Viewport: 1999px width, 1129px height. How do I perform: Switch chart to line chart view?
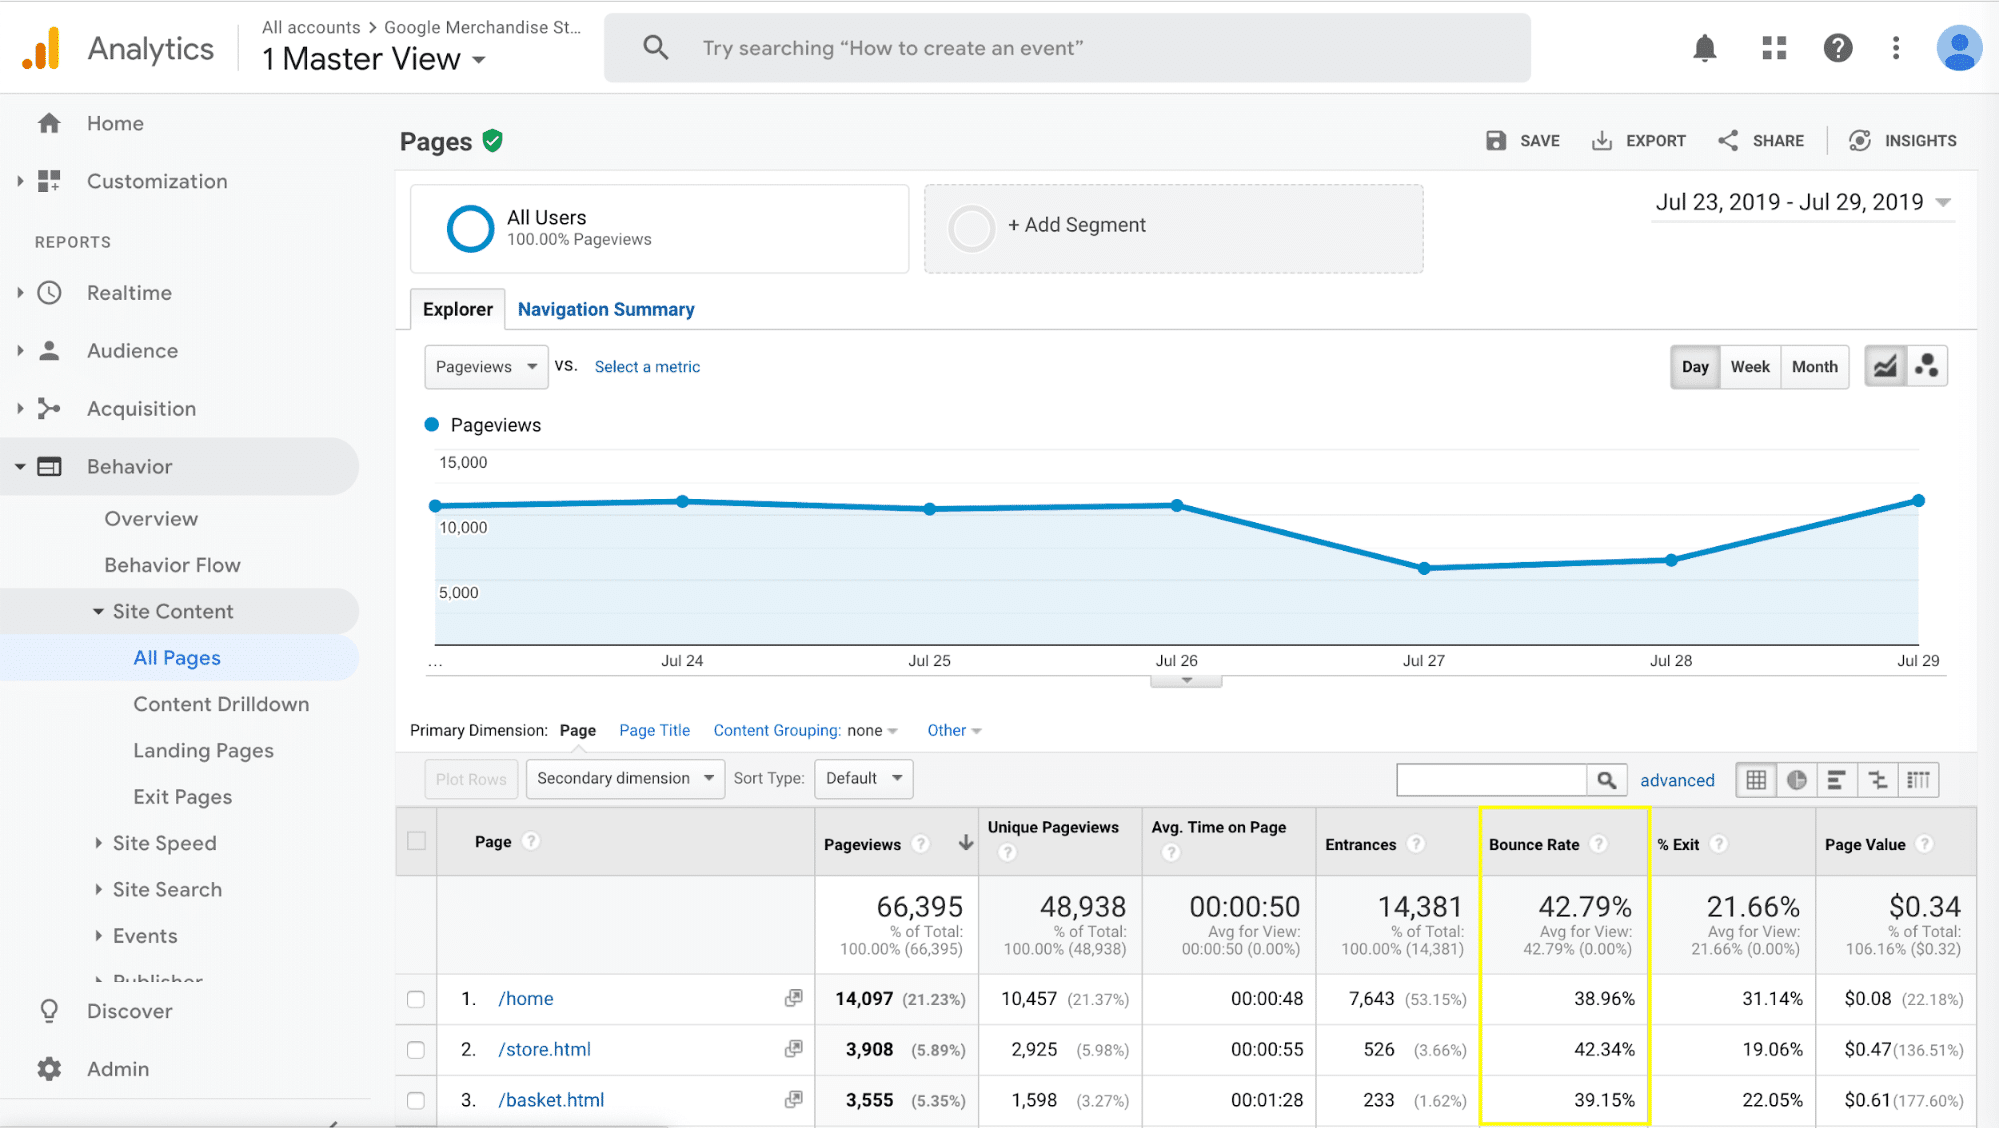click(1885, 367)
